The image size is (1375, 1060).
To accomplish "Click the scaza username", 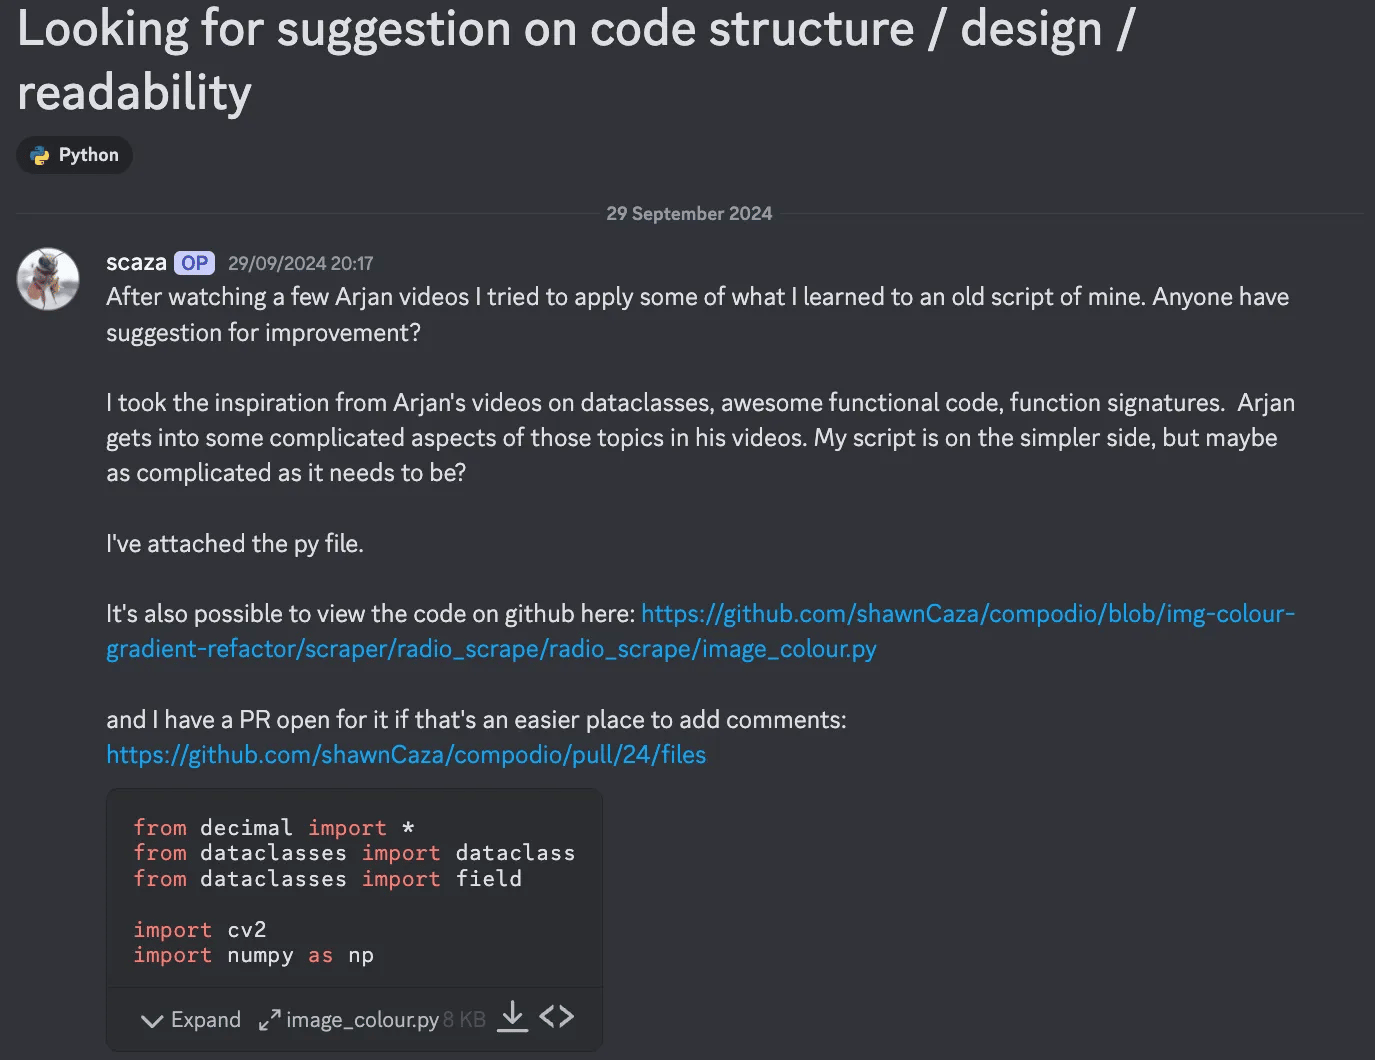I will coord(136,262).
